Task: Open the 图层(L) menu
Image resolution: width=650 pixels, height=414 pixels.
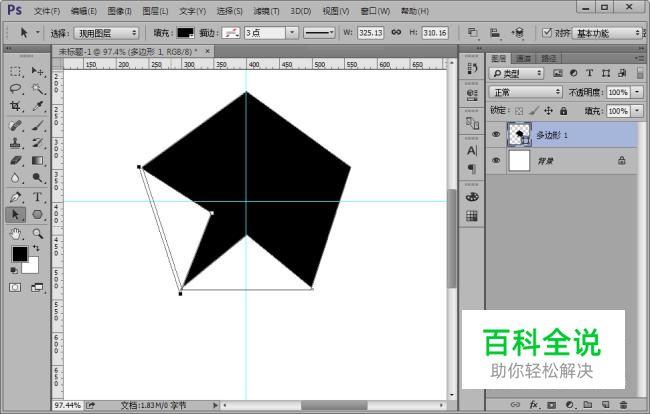Action: (x=155, y=11)
